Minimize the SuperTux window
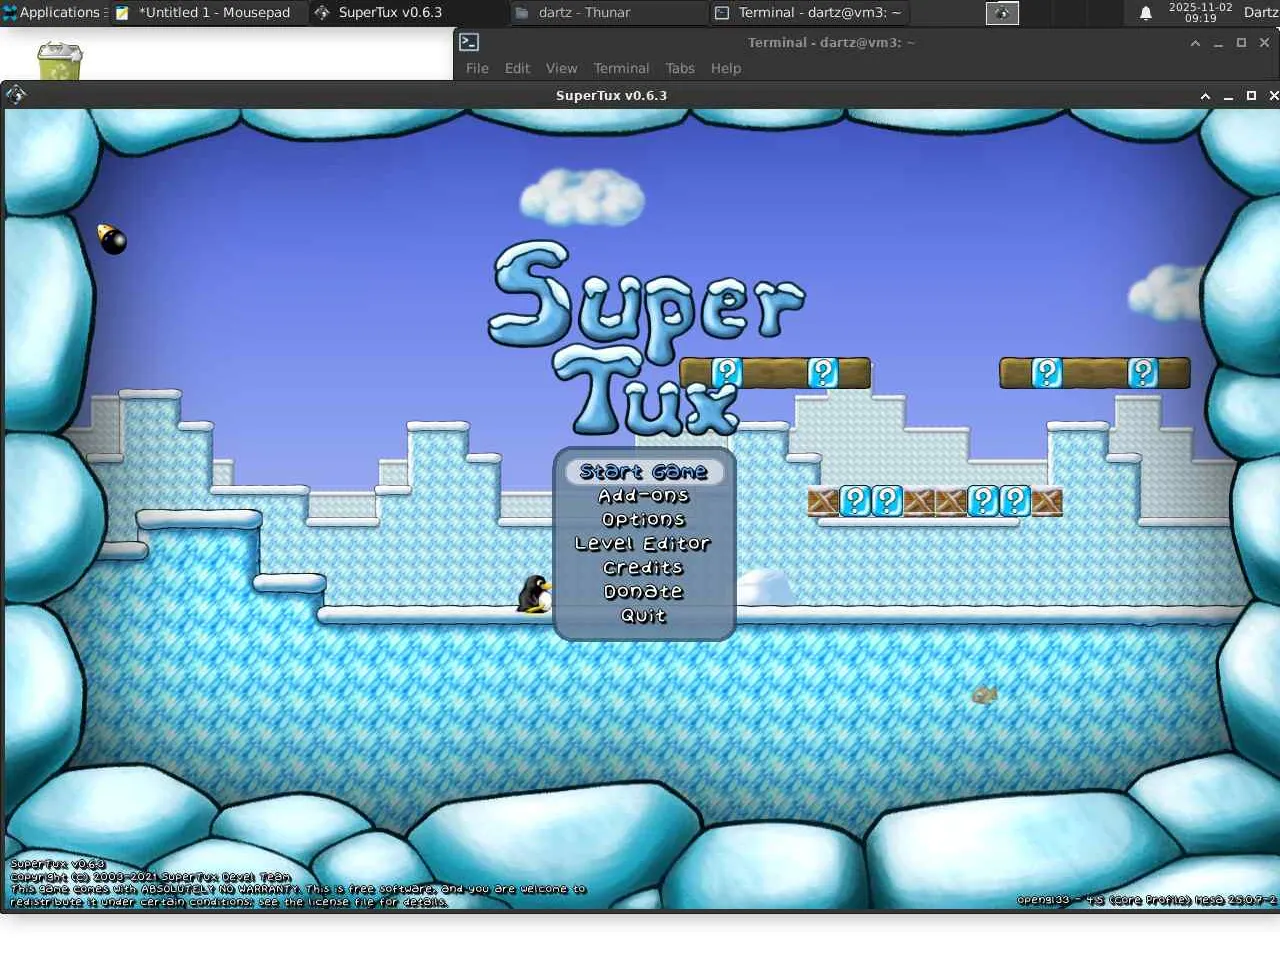This screenshot has height=960, width=1280. (x=1228, y=96)
